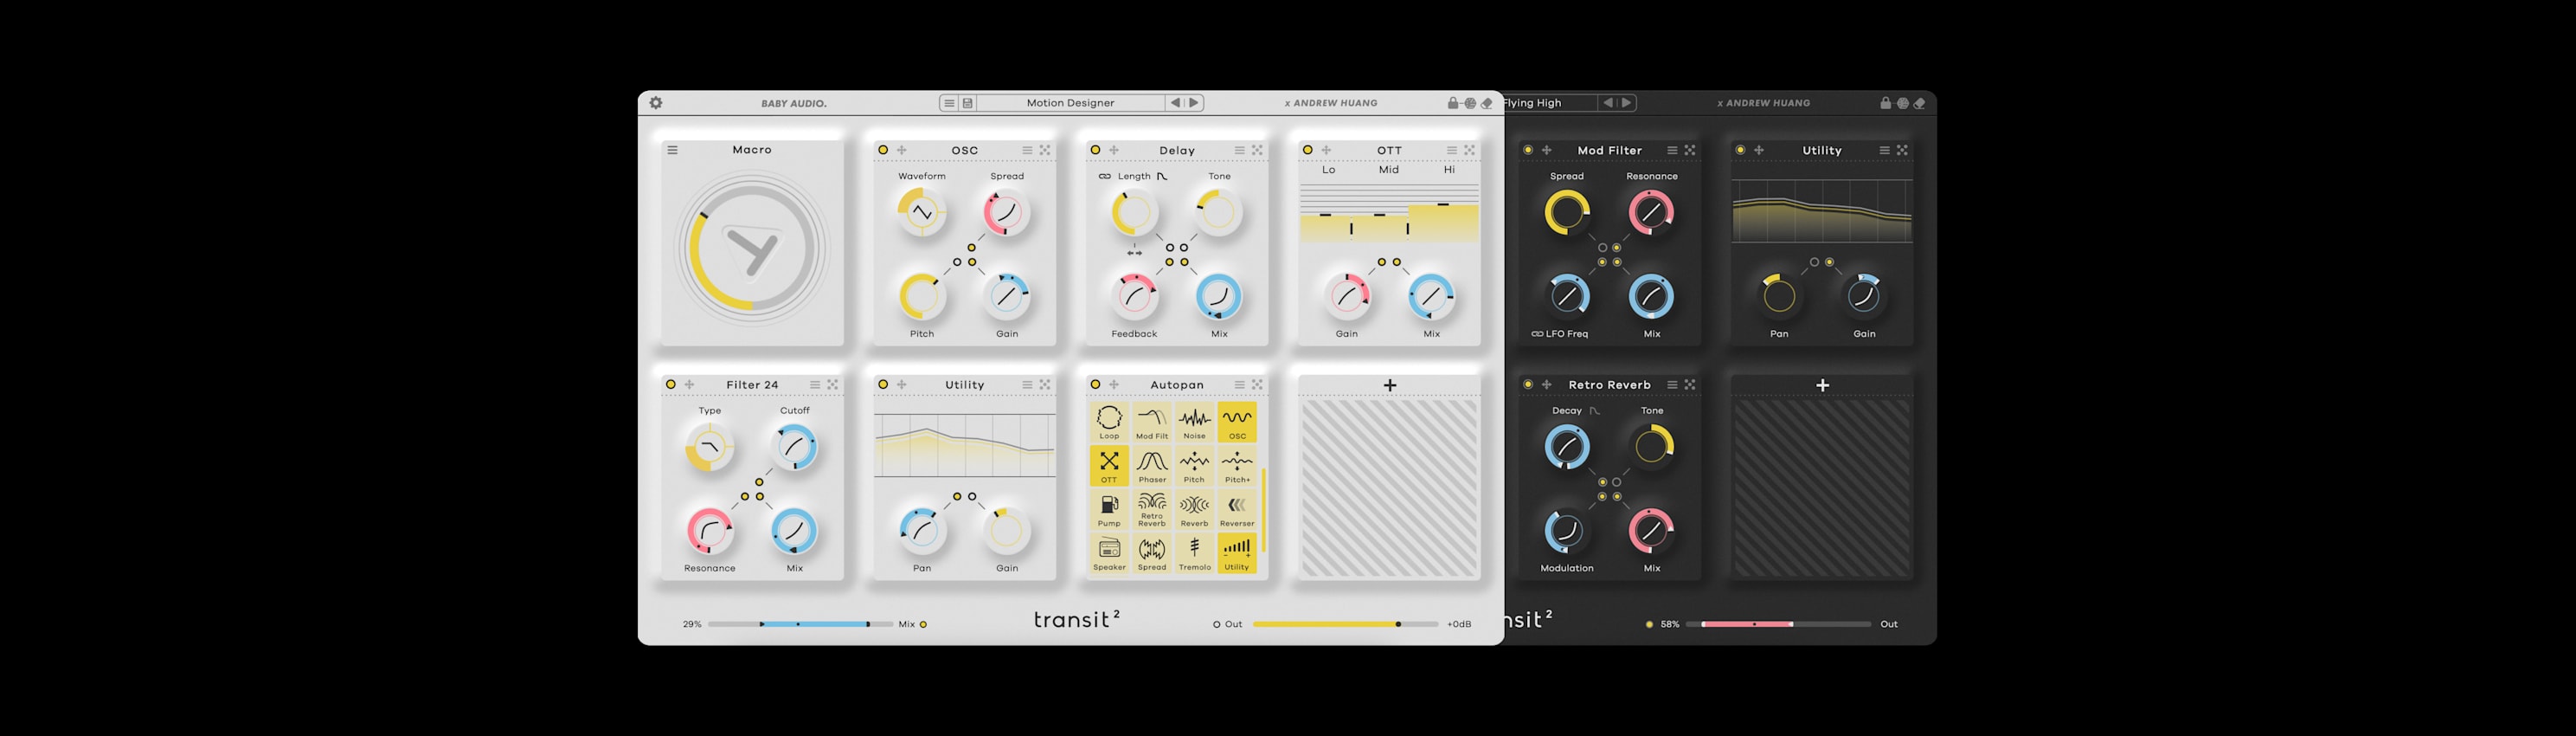This screenshot has width=2576, height=736.
Task: Click the Delay Length sync link icon
Action: click(1104, 176)
